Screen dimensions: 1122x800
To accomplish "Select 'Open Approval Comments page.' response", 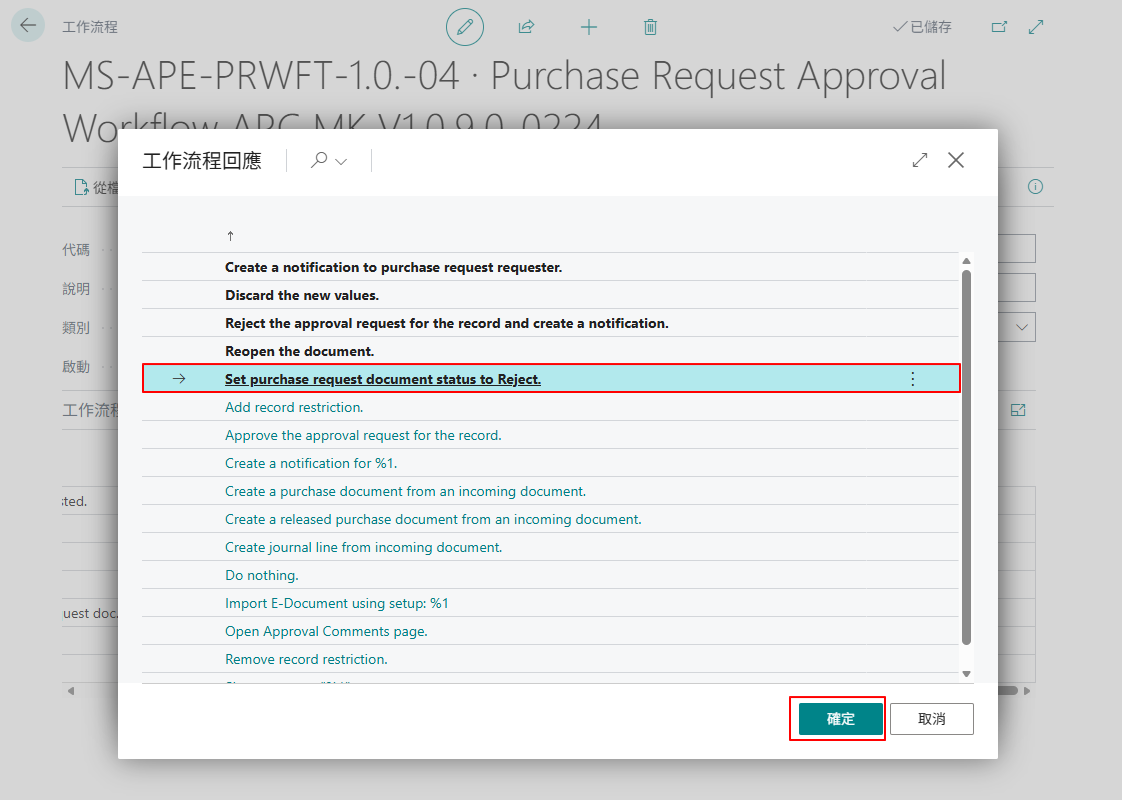I will [326, 631].
